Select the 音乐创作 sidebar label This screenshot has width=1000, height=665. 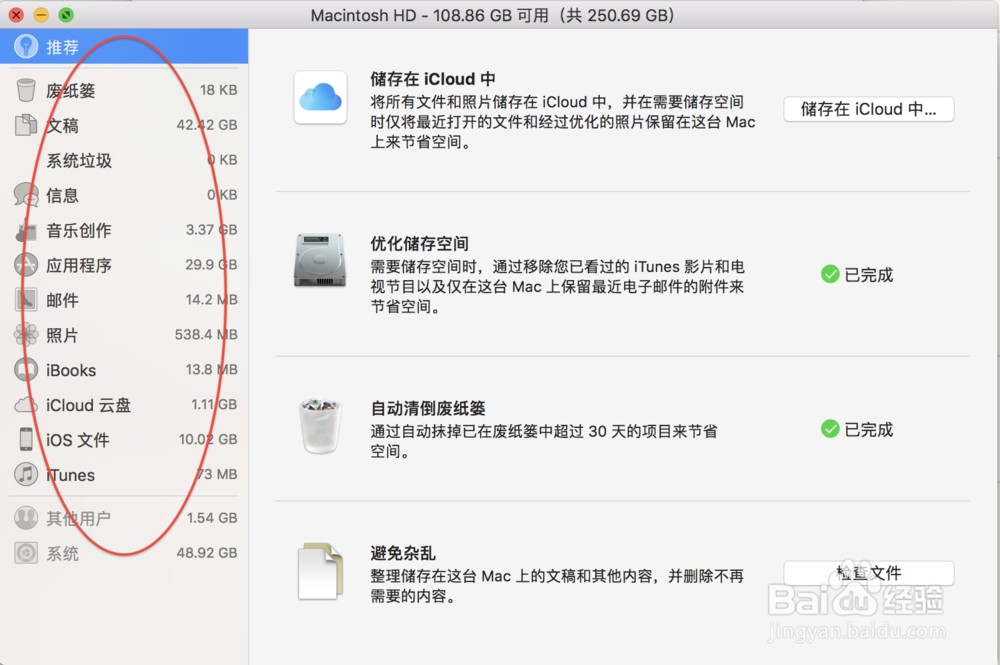(79, 230)
